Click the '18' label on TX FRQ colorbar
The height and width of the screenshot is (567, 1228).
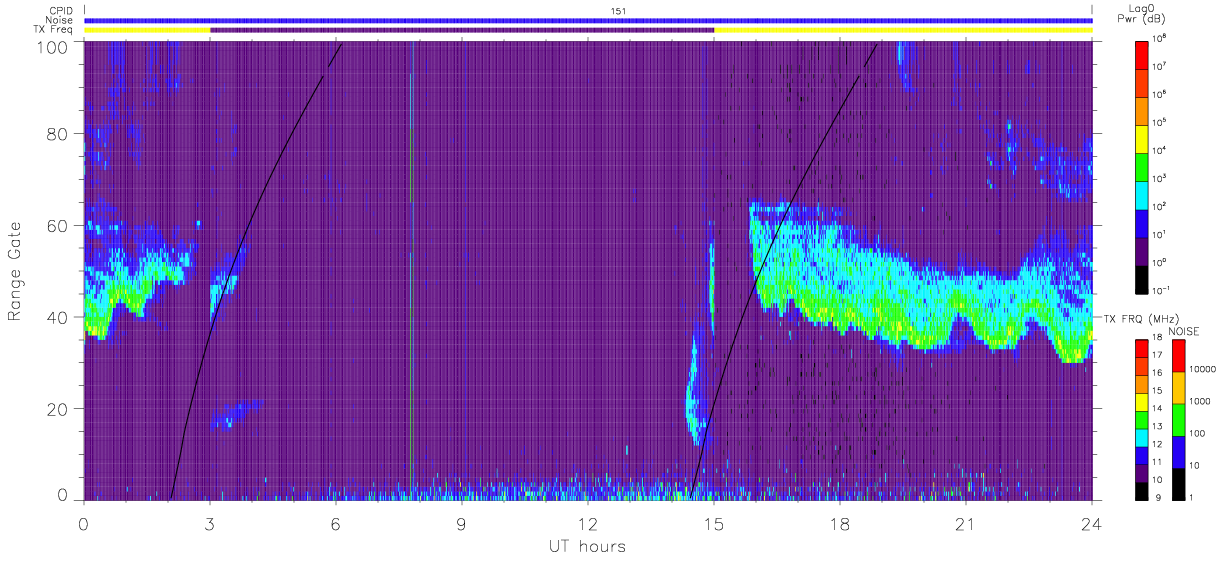1158,339
